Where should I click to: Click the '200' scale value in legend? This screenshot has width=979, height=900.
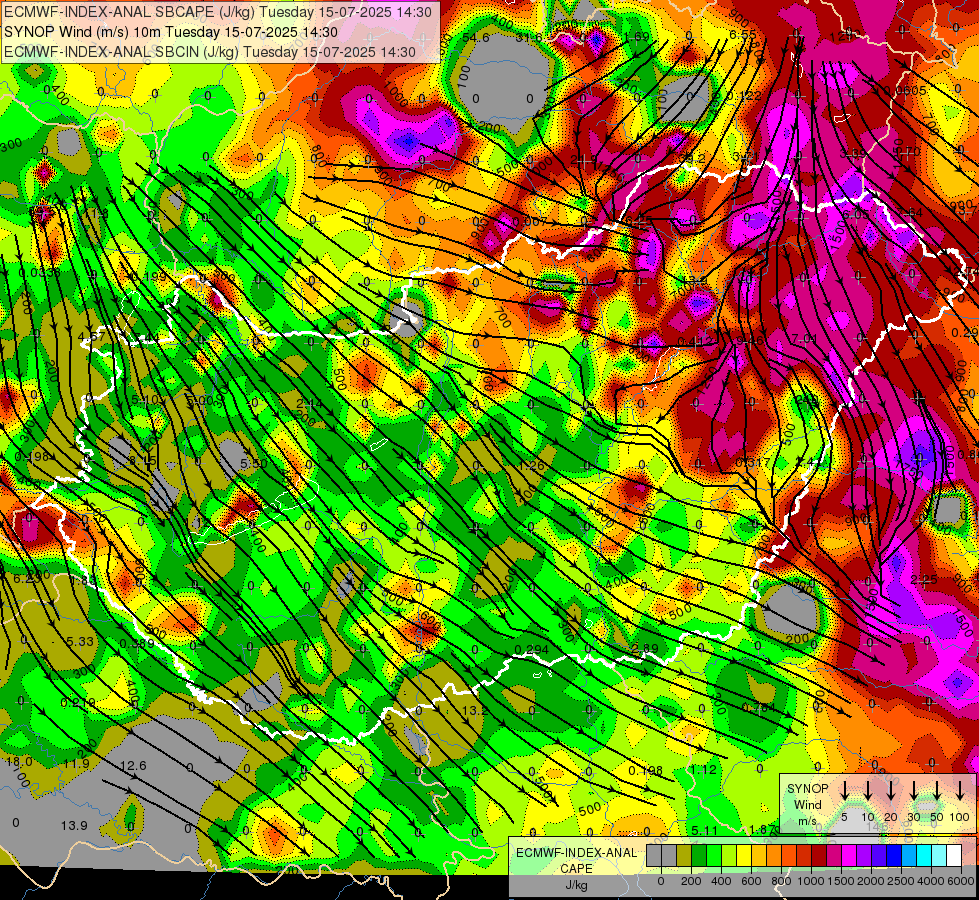pos(691,881)
